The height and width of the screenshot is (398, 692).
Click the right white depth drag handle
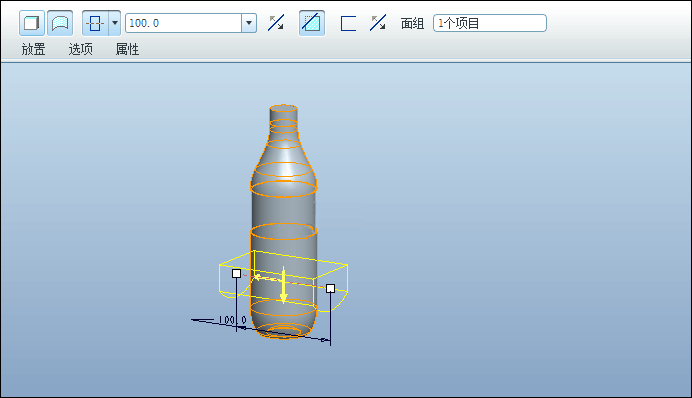click(331, 289)
